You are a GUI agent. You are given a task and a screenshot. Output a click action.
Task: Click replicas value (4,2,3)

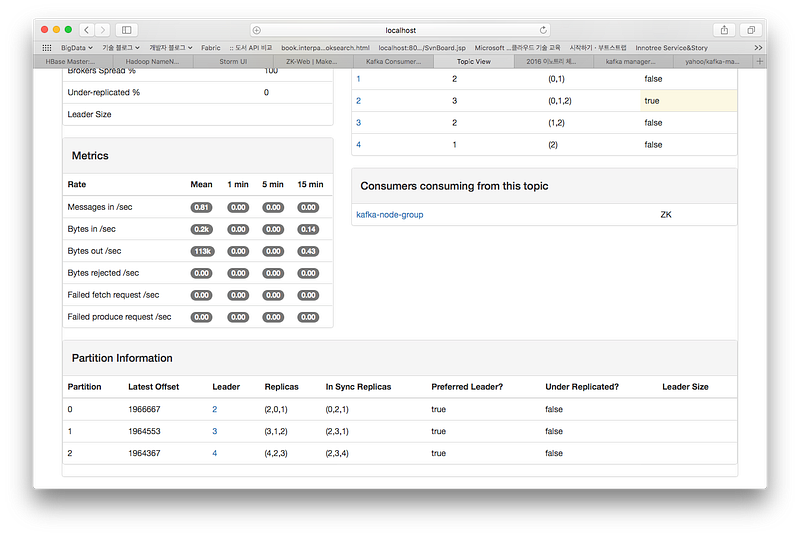click(x=276, y=453)
